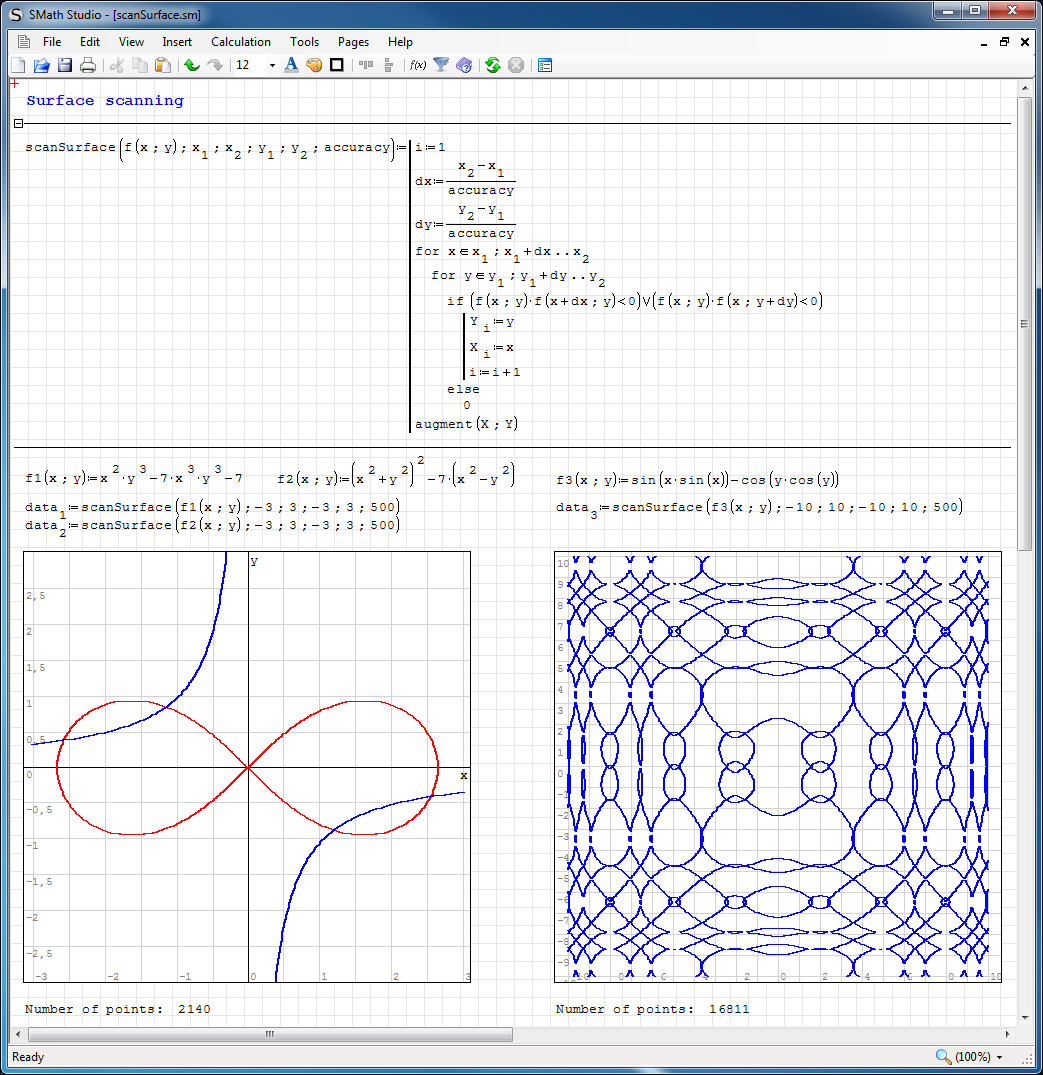The width and height of the screenshot is (1043, 1075).
Task: Click the green Undo arrow
Action: (x=191, y=66)
